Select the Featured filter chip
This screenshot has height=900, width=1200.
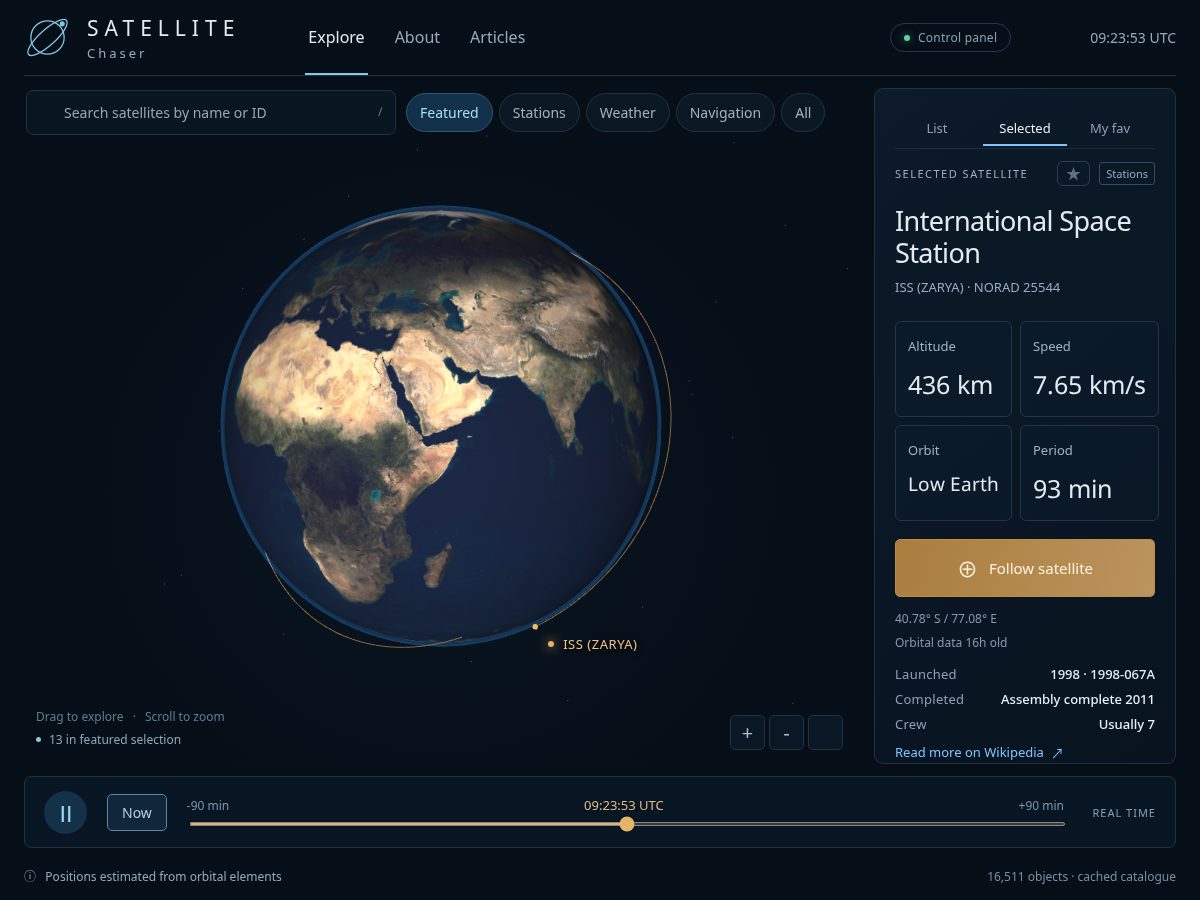coord(449,113)
